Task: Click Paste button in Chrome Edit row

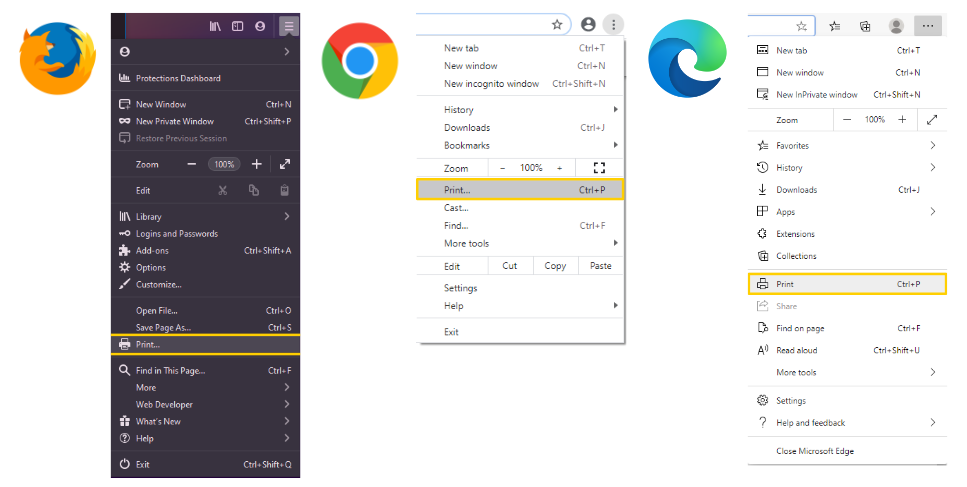Action: (601, 266)
